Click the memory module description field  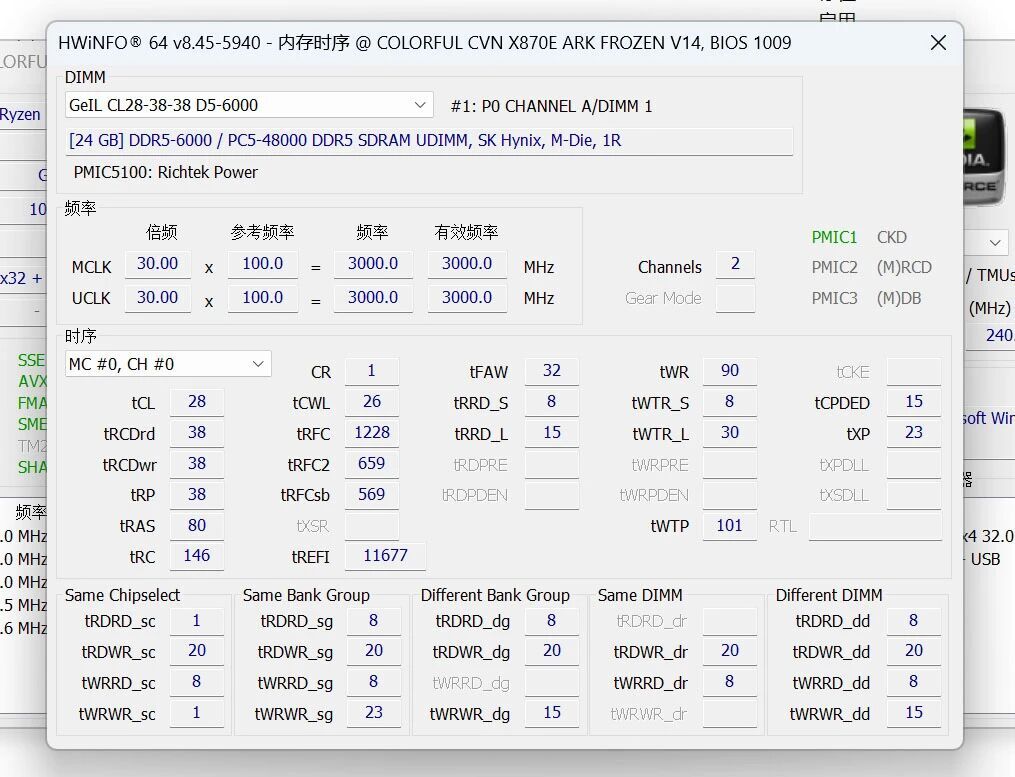[x=429, y=141]
